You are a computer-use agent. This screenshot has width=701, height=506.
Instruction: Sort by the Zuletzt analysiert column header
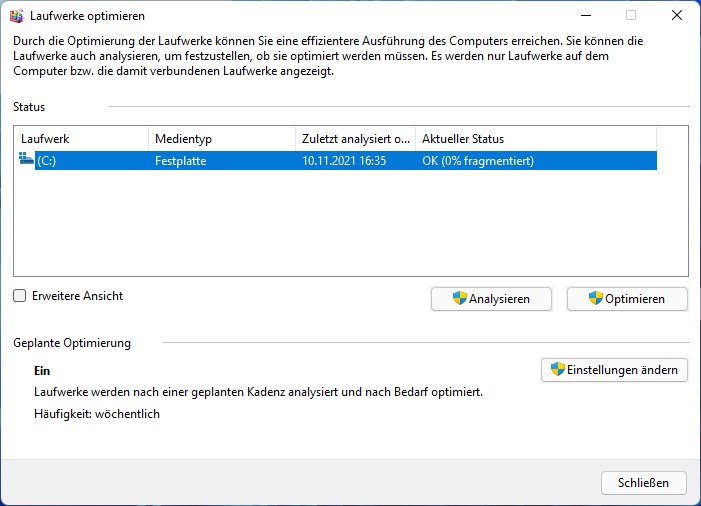[x=355, y=139]
